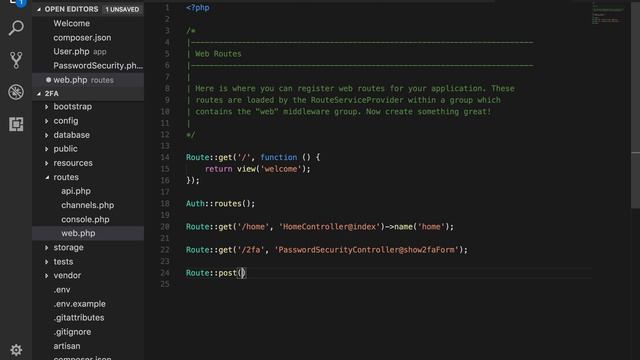Open the artisan file
Image resolution: width=640 pixels, height=360 pixels.
click(x=67, y=346)
